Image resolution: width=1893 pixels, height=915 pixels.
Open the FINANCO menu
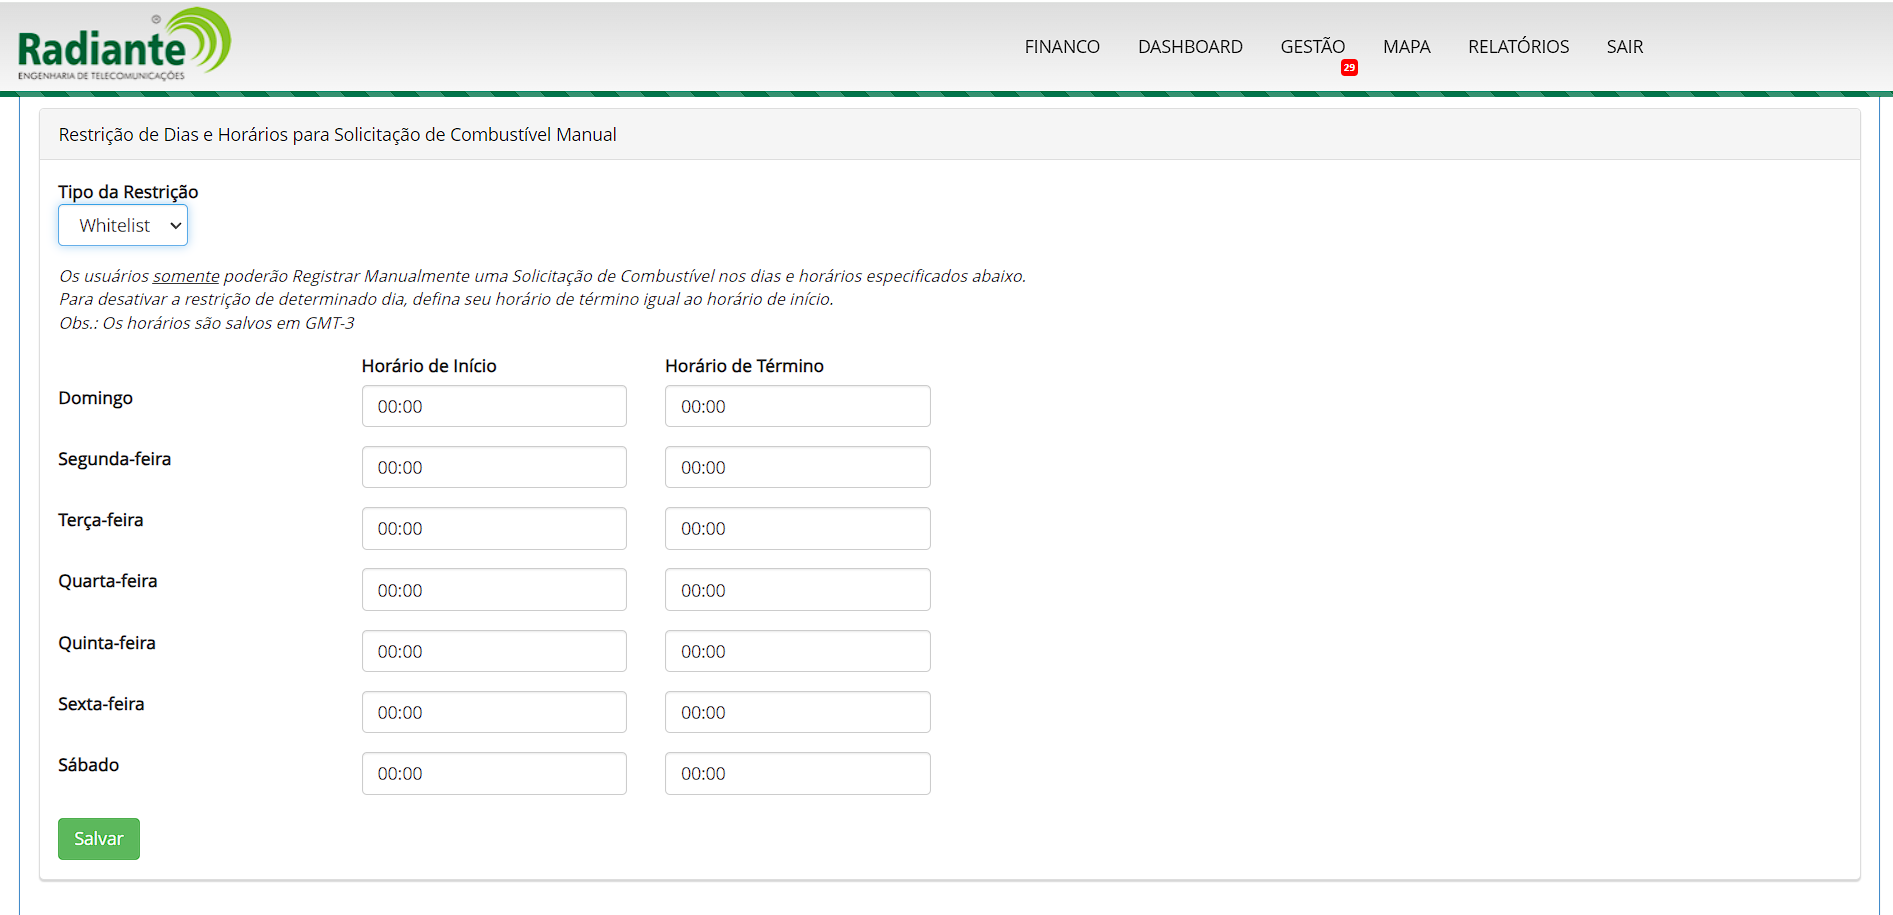pyautogui.click(x=1061, y=47)
